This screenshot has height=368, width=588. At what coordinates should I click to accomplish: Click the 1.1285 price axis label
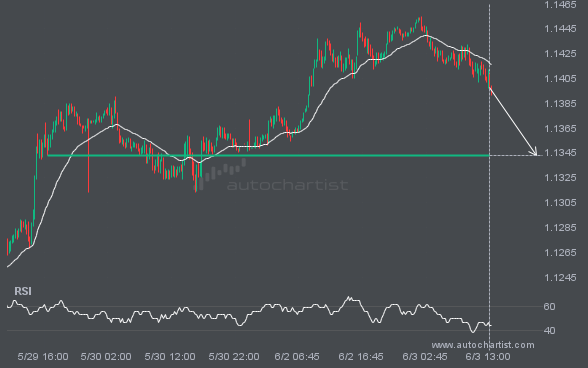(560, 227)
